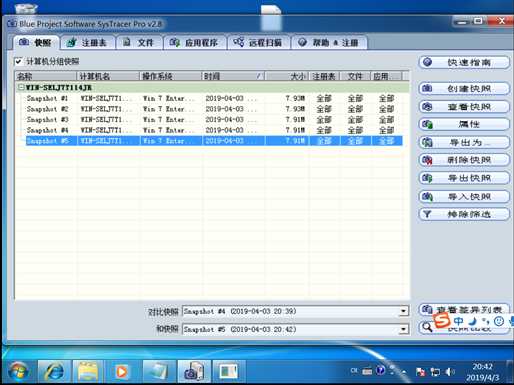Collapse the WIN-S8LJ7T114JR computer group
Image resolution: width=514 pixels, height=385 pixels.
pos(21,87)
